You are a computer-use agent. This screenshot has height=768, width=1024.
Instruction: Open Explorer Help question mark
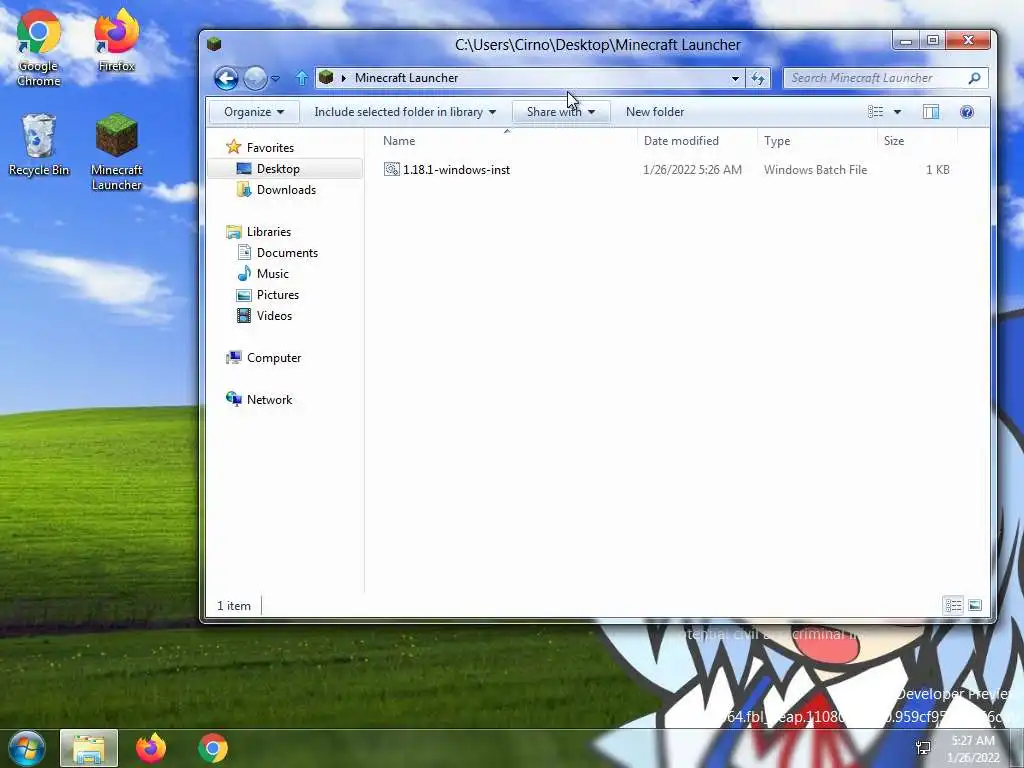(967, 112)
